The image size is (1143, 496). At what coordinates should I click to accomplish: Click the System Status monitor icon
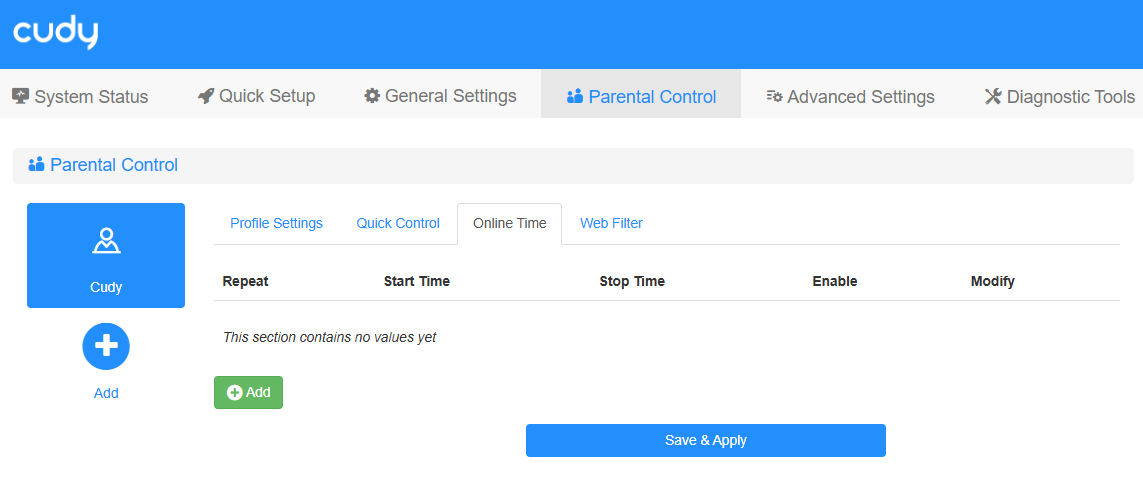point(20,96)
